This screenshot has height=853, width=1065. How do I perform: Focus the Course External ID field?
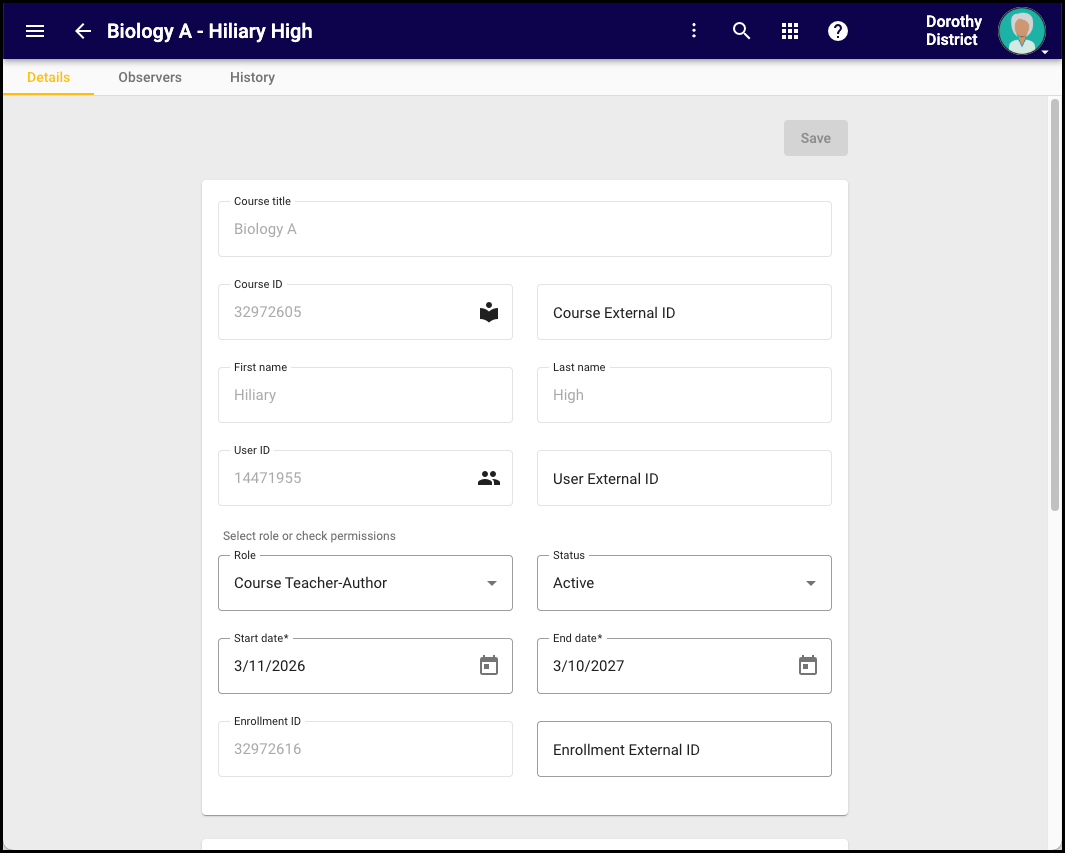coord(684,312)
